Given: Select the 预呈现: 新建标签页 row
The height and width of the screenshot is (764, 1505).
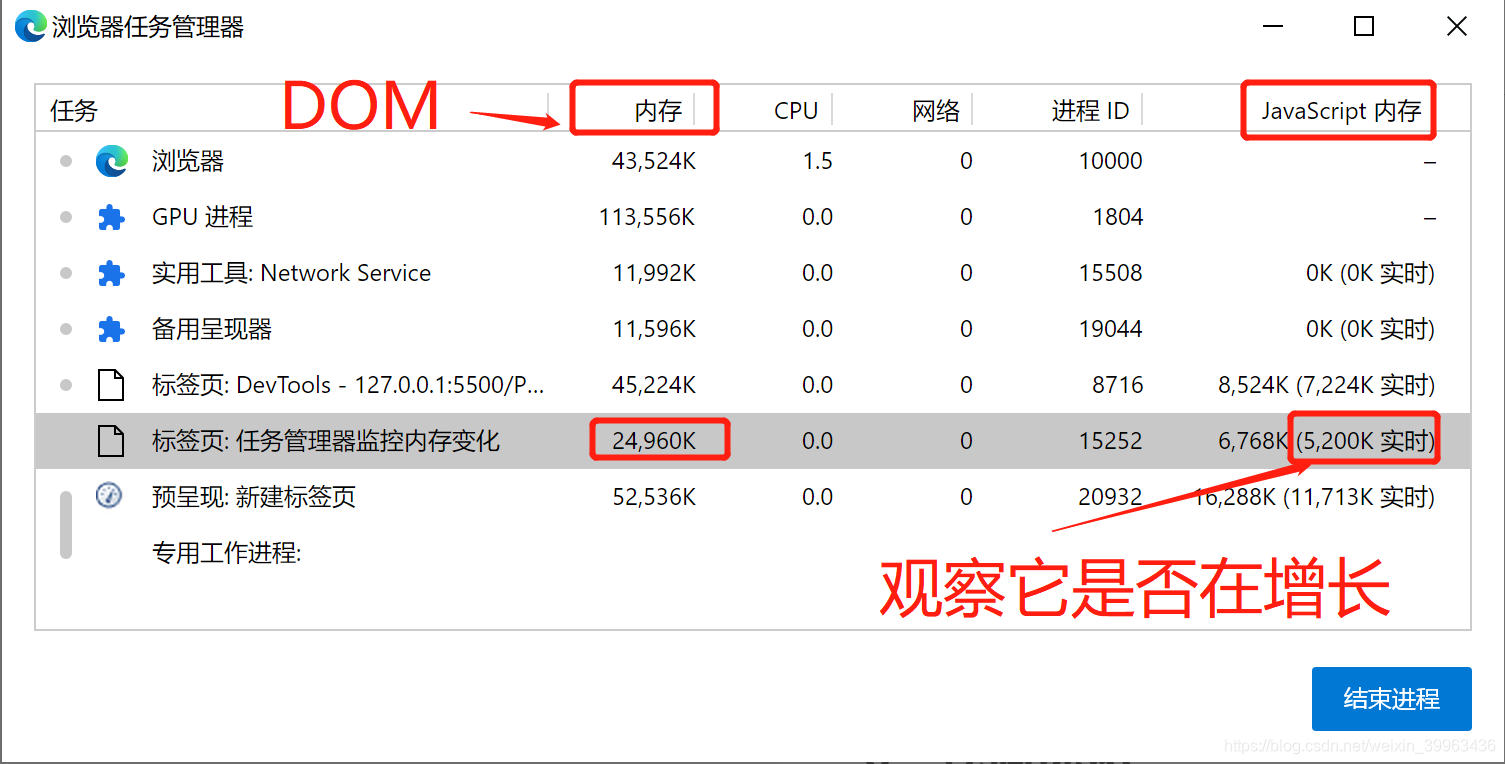Looking at the screenshot, I should [753, 497].
